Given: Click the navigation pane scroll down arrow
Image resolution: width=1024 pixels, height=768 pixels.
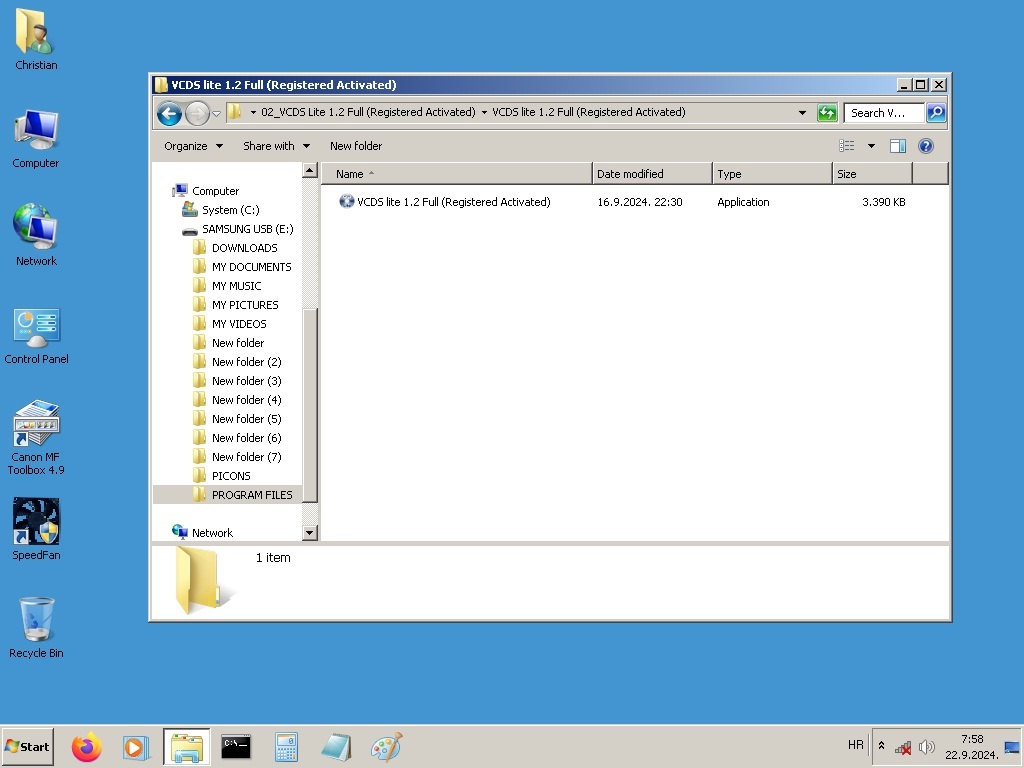Looking at the screenshot, I should 310,533.
